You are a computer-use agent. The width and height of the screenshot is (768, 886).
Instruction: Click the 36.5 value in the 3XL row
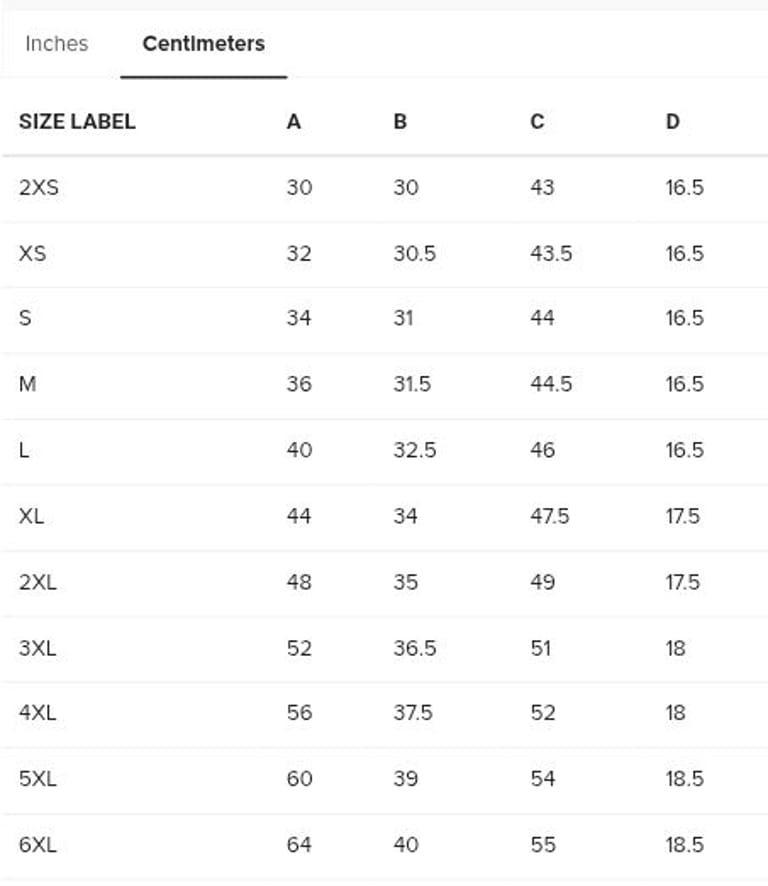click(414, 648)
